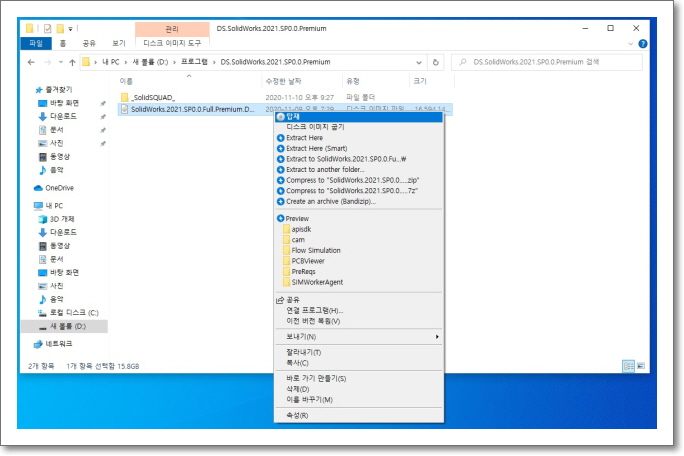Switch to the 보기 ribbon tab
Screen dimensions: 684x456
click(118, 43)
